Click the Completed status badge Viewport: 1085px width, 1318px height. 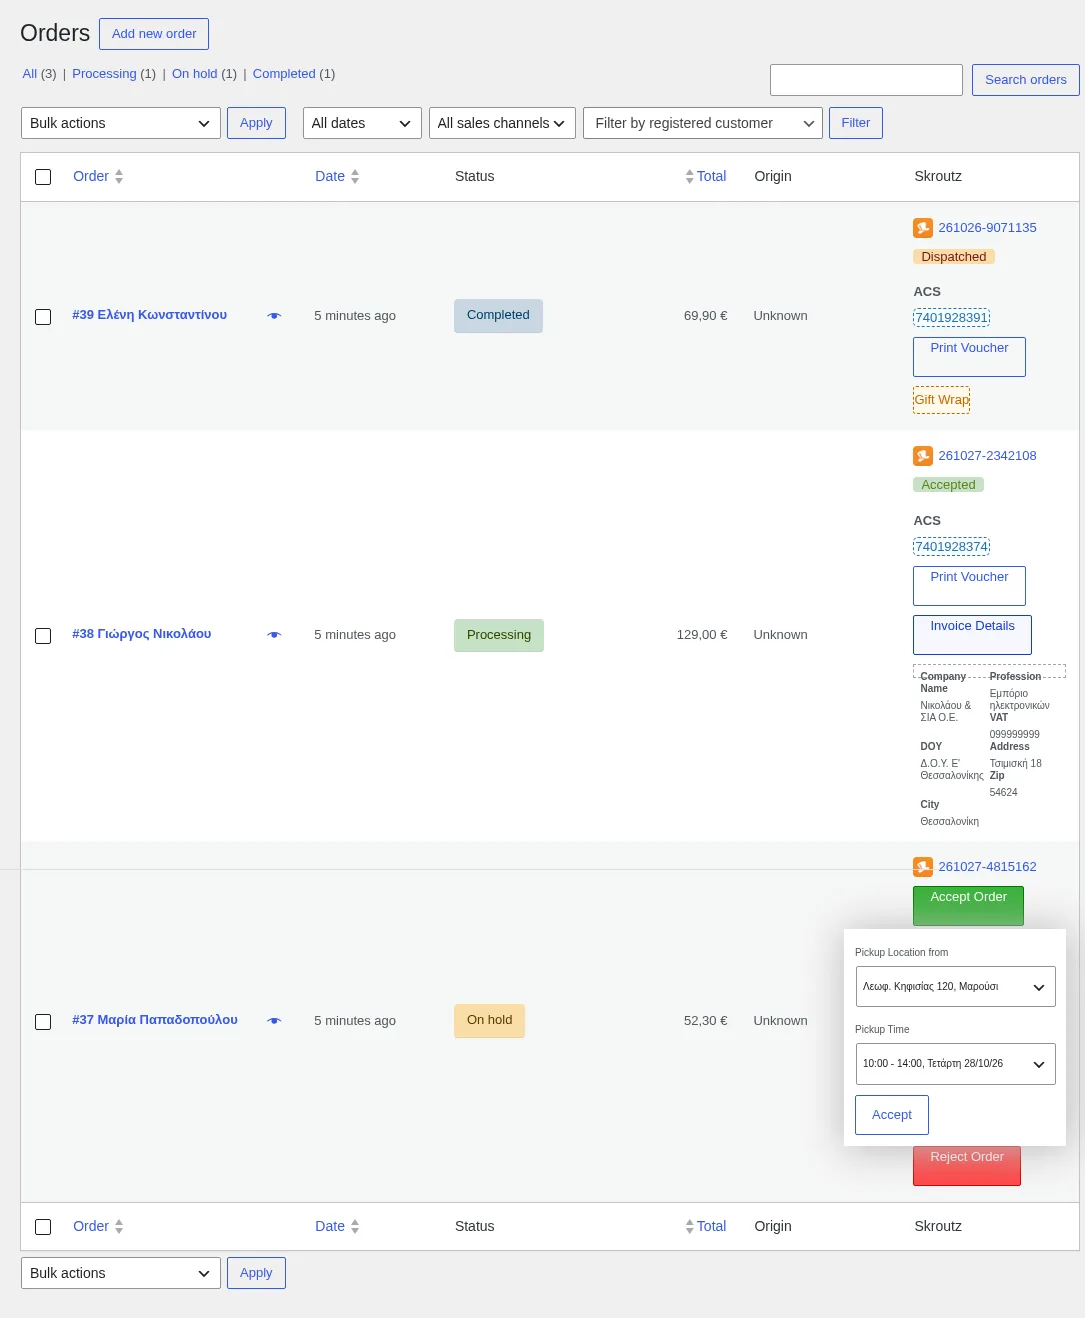pos(498,316)
